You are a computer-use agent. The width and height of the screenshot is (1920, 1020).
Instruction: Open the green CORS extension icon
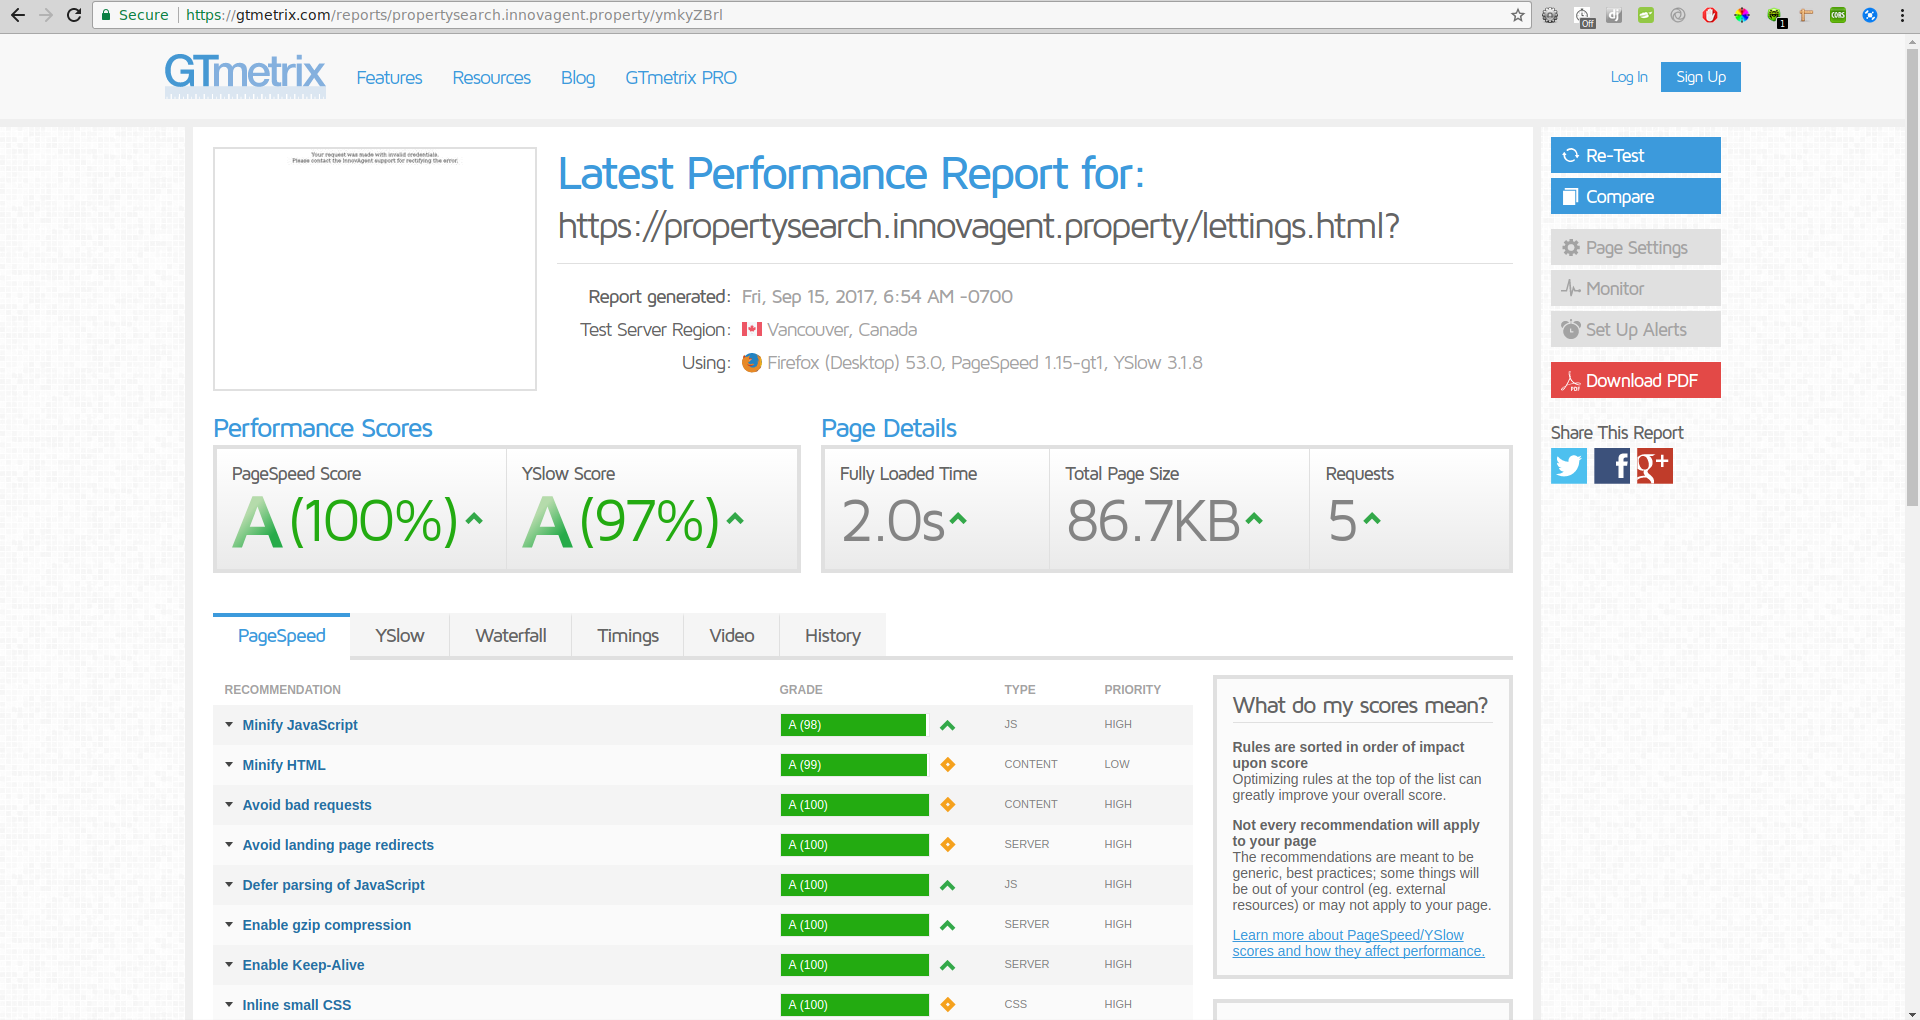pos(1838,15)
